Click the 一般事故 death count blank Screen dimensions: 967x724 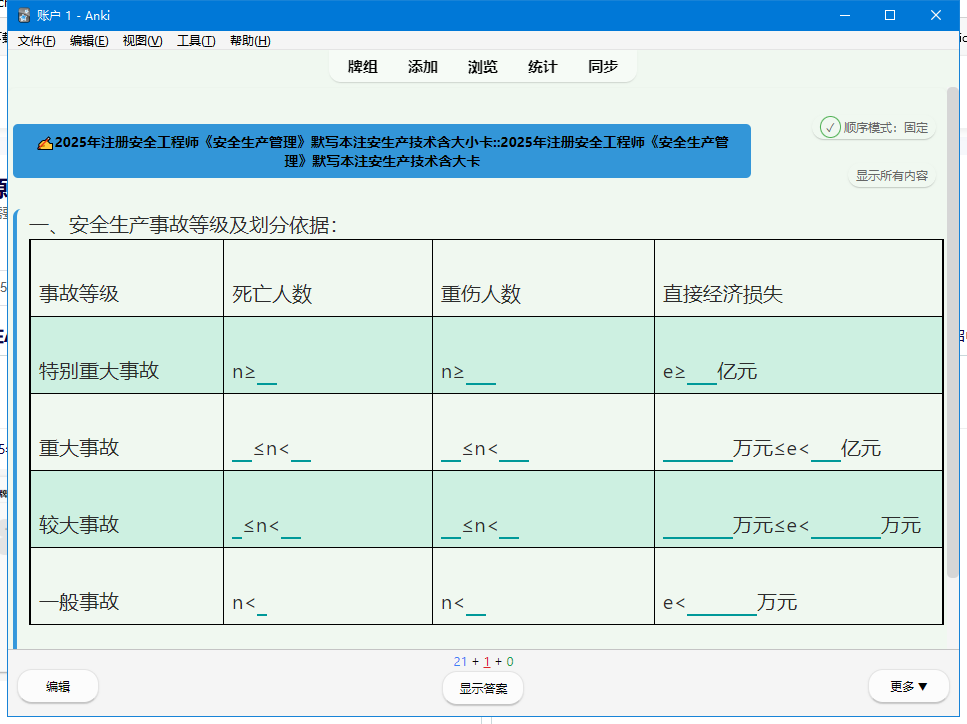coord(261,606)
